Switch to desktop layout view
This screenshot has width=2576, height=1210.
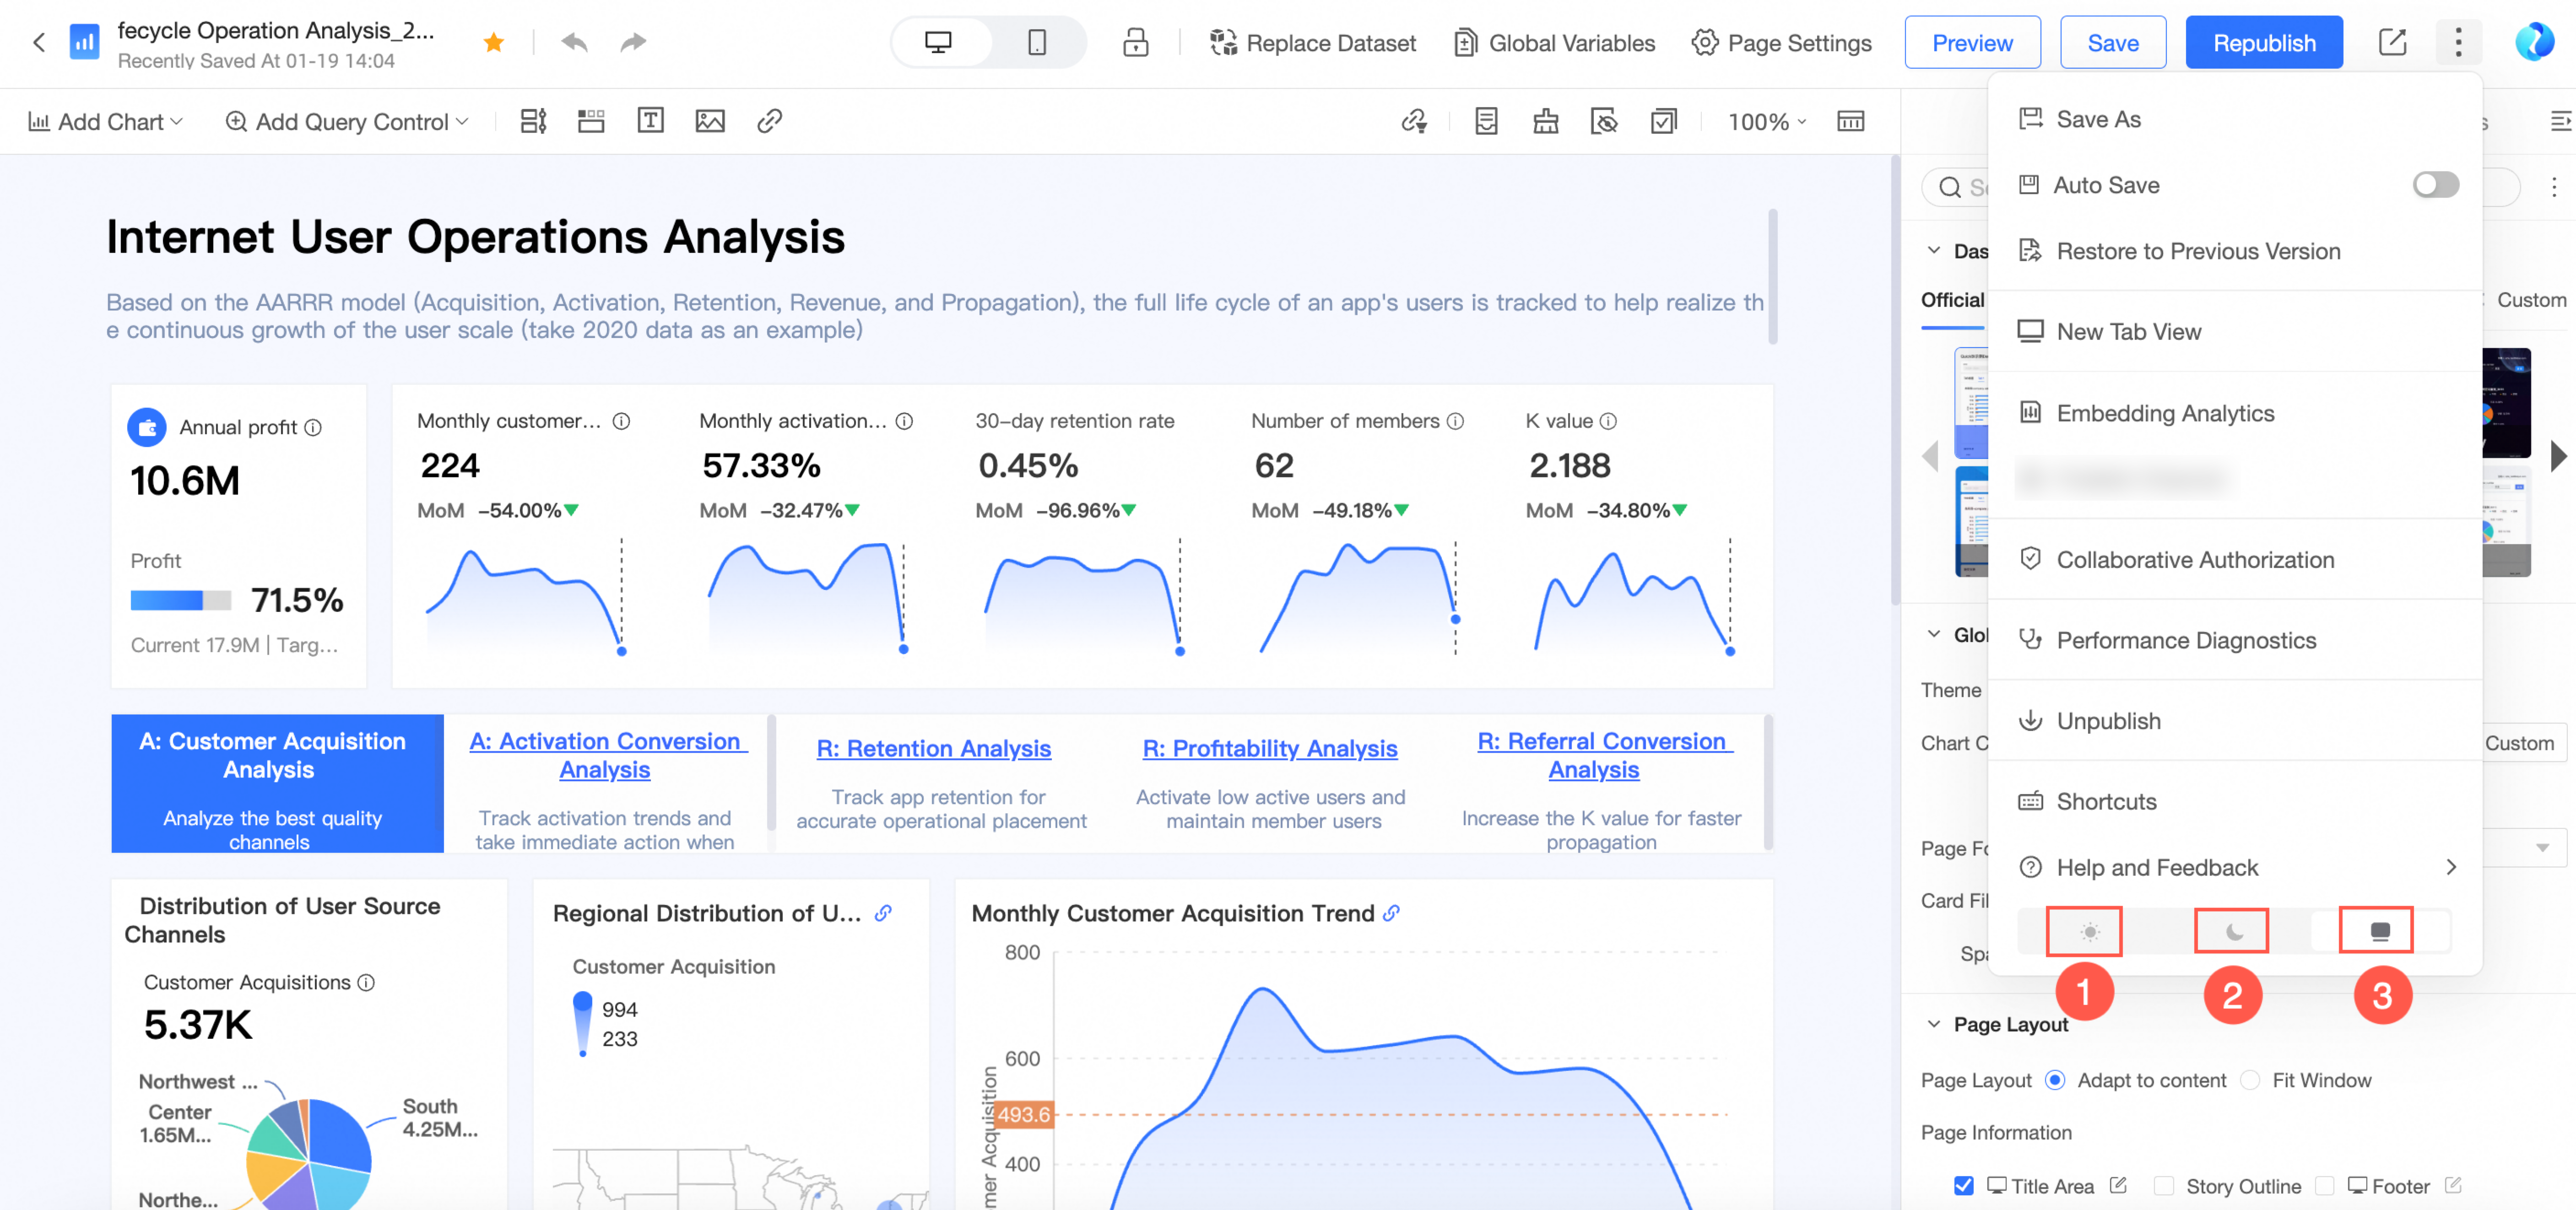coord(938,42)
